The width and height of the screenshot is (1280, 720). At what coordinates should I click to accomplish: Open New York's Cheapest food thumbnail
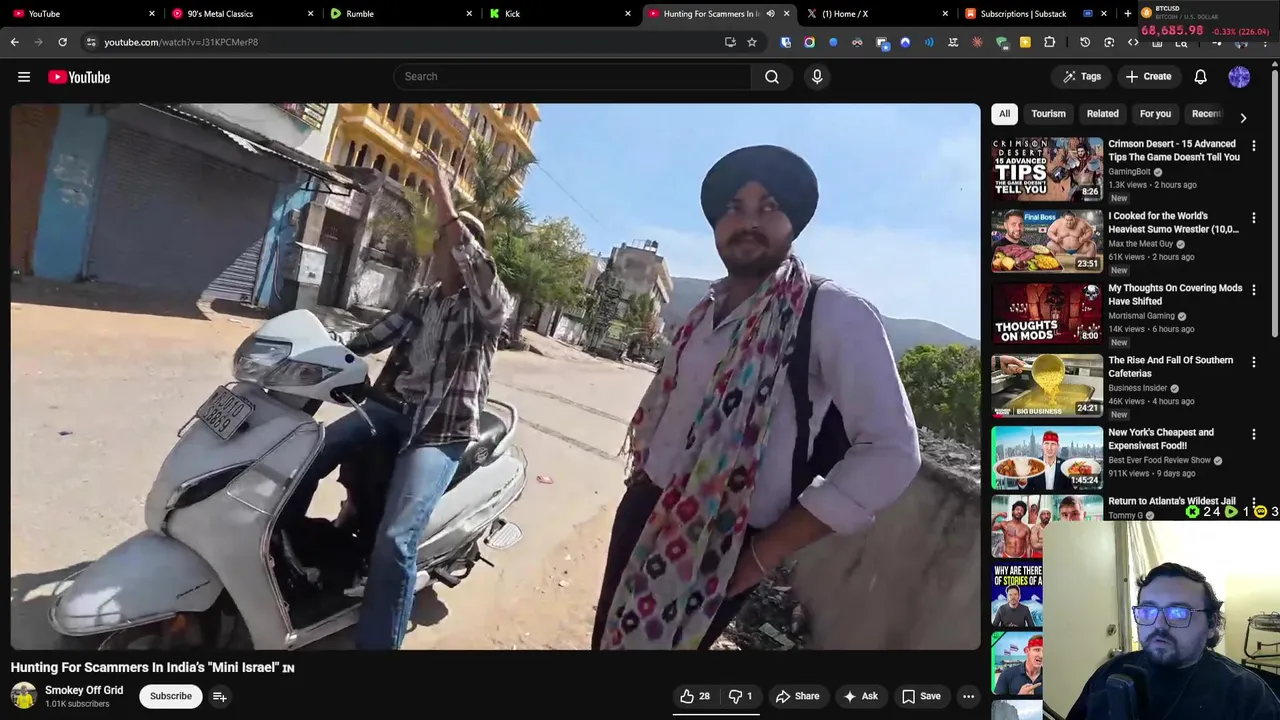(1047, 457)
